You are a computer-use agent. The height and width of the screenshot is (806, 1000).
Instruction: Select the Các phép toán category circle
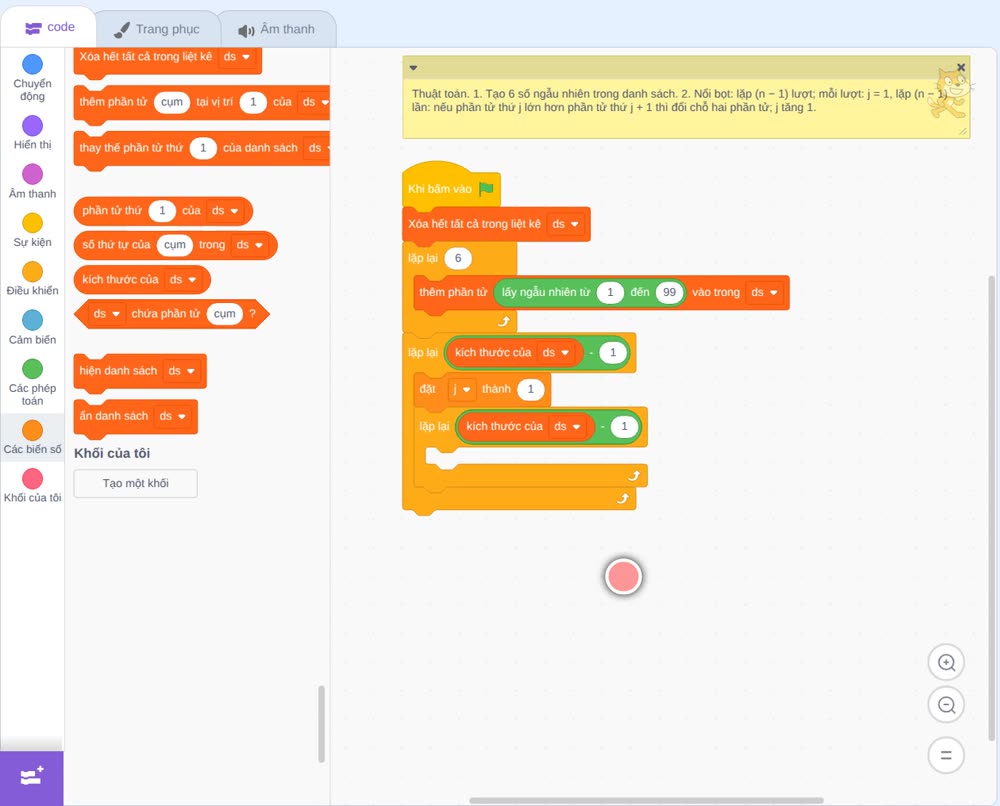(x=33, y=369)
